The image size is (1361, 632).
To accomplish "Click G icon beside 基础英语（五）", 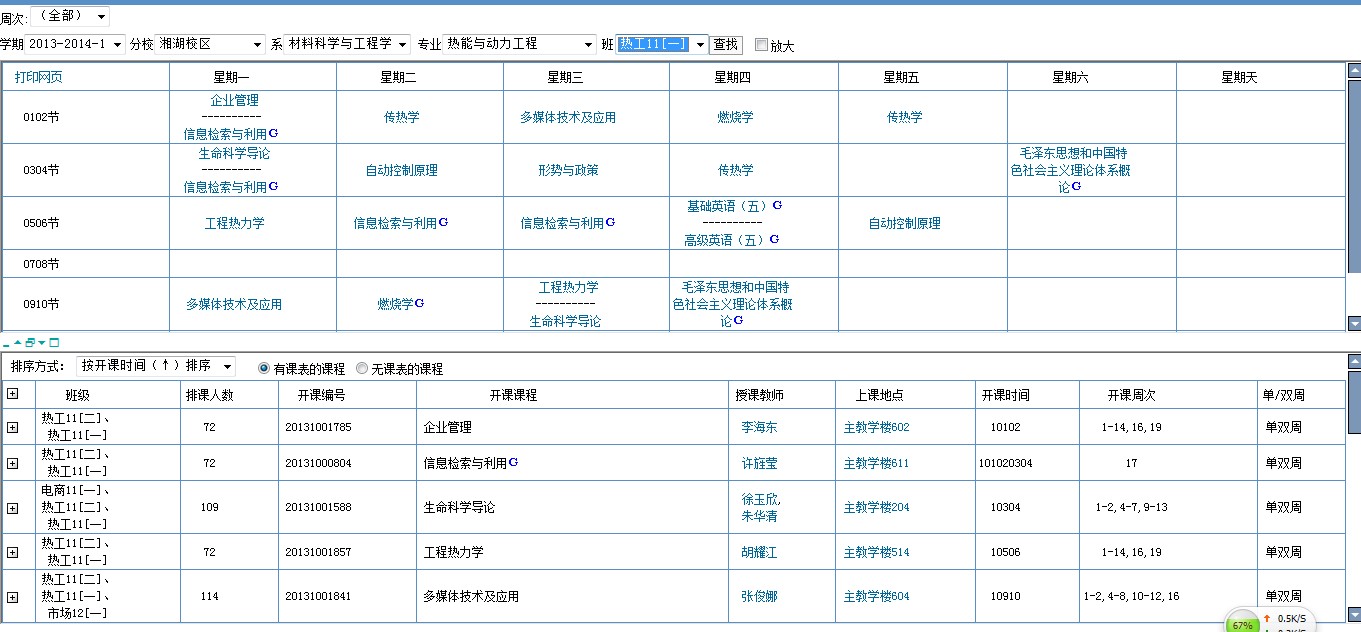I will [x=777, y=205].
